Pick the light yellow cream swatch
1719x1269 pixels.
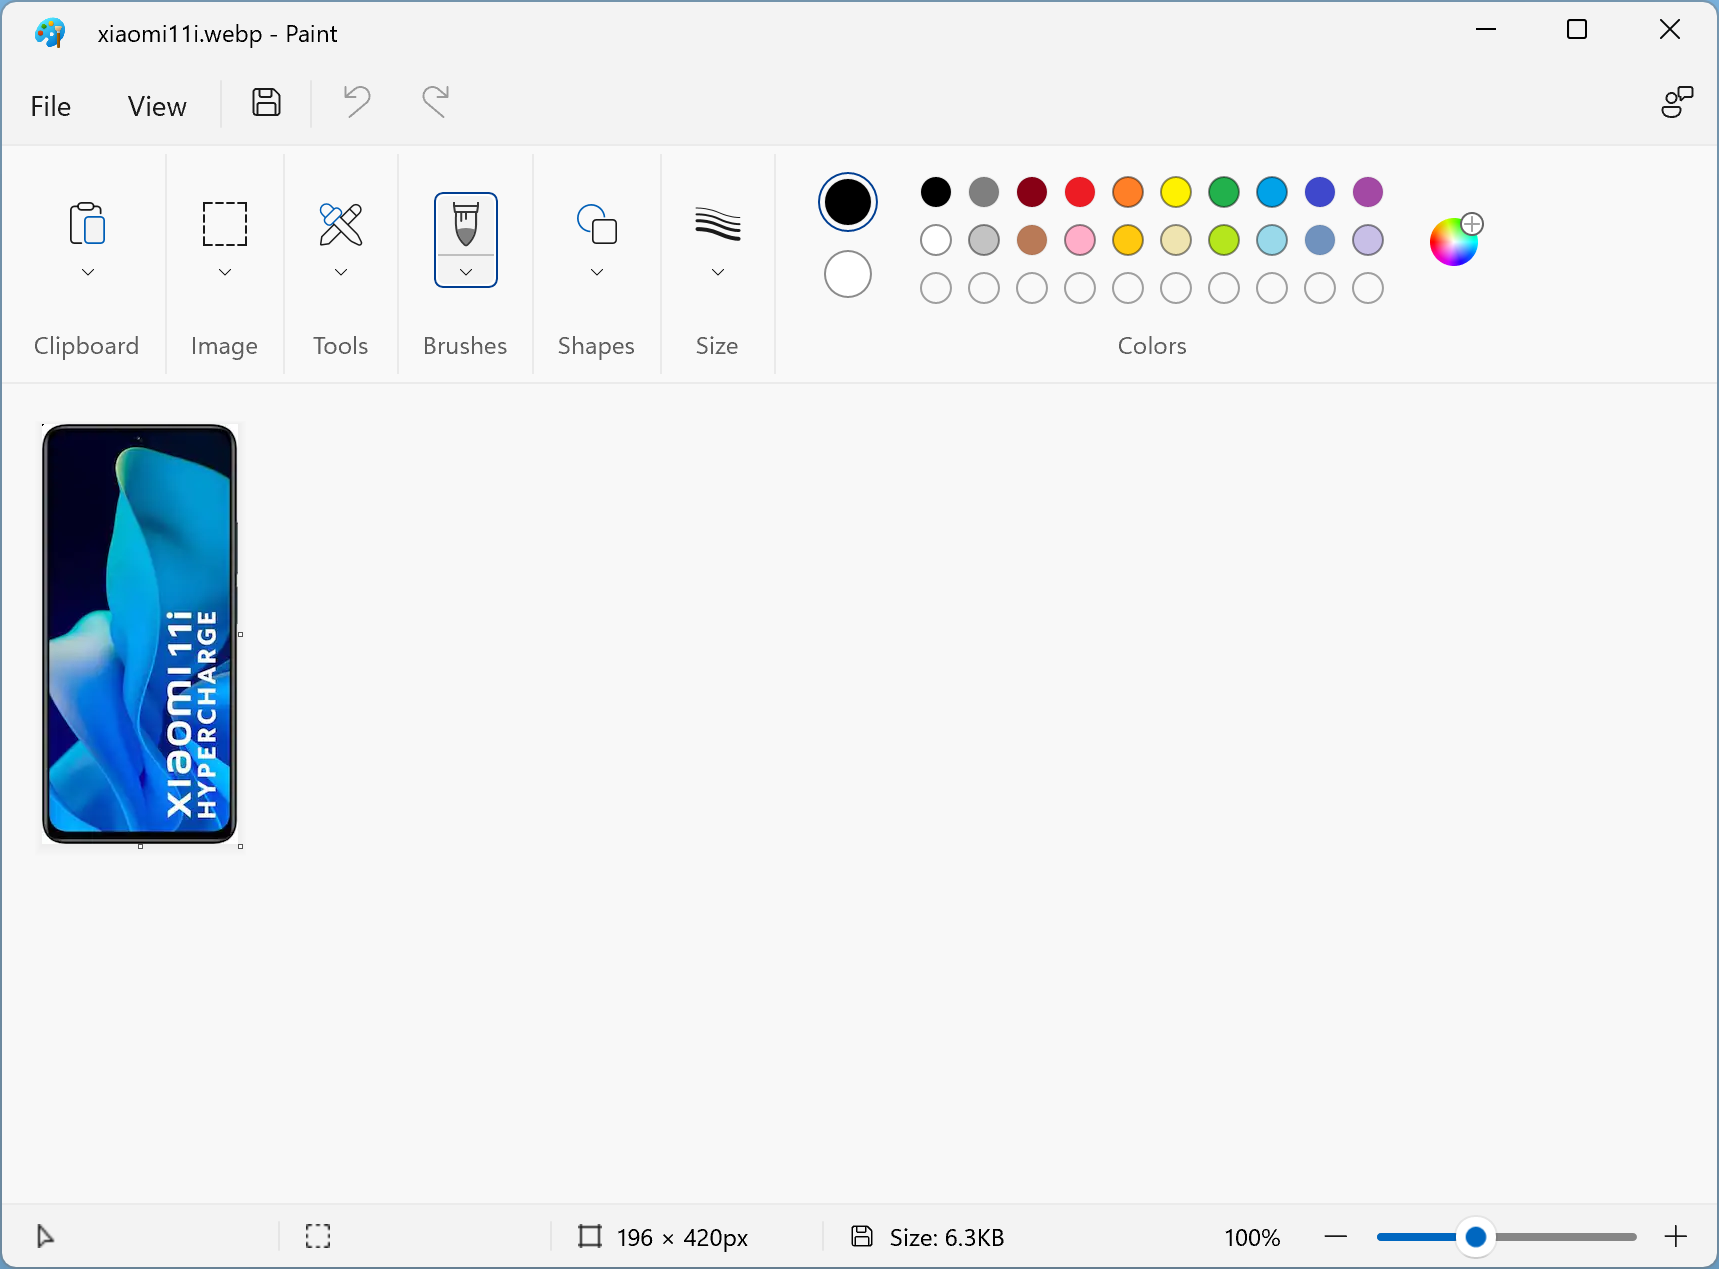click(1176, 240)
